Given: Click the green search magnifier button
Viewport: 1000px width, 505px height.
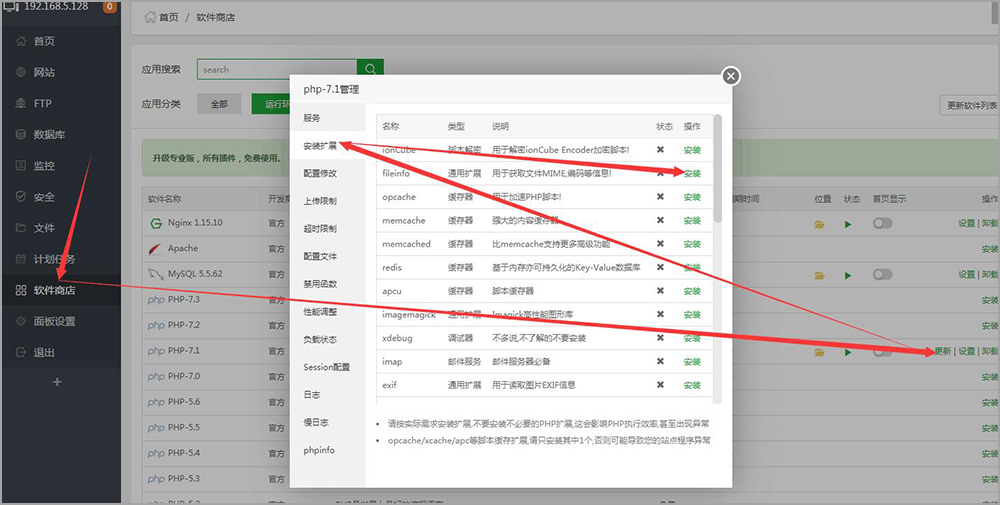Looking at the screenshot, I should [371, 70].
